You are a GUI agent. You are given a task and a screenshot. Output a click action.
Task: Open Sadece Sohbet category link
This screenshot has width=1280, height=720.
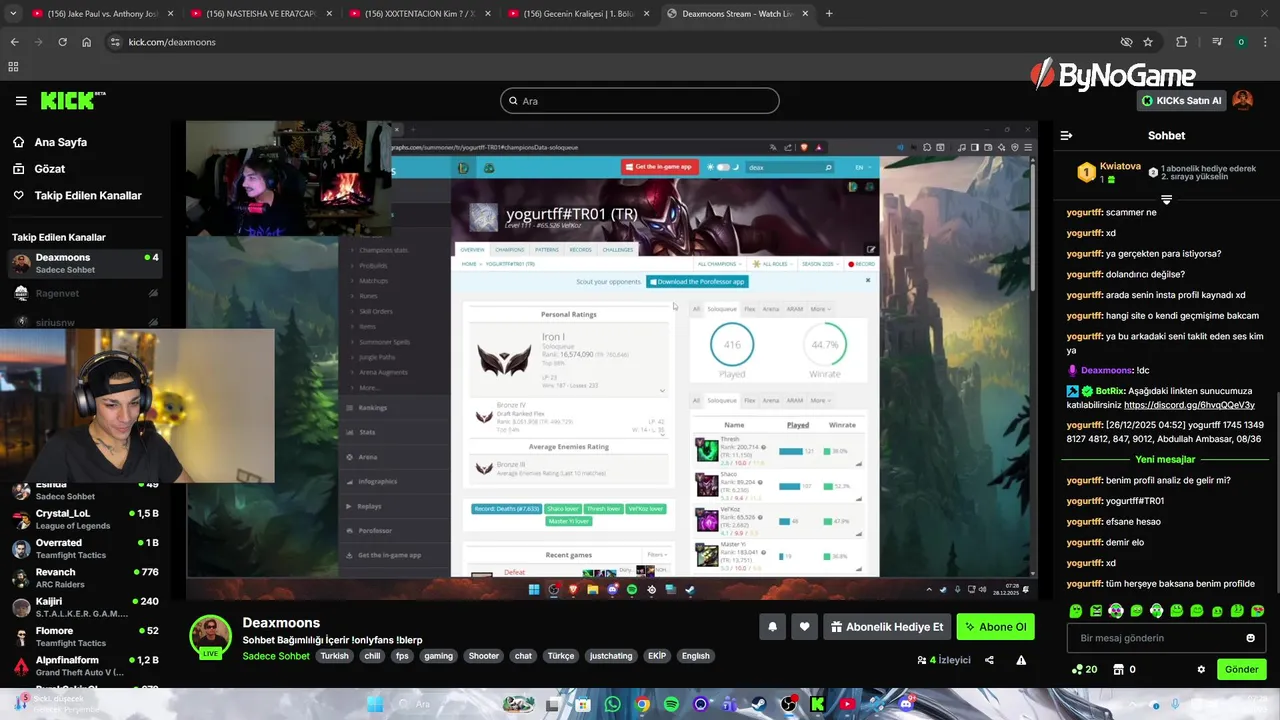coord(276,656)
